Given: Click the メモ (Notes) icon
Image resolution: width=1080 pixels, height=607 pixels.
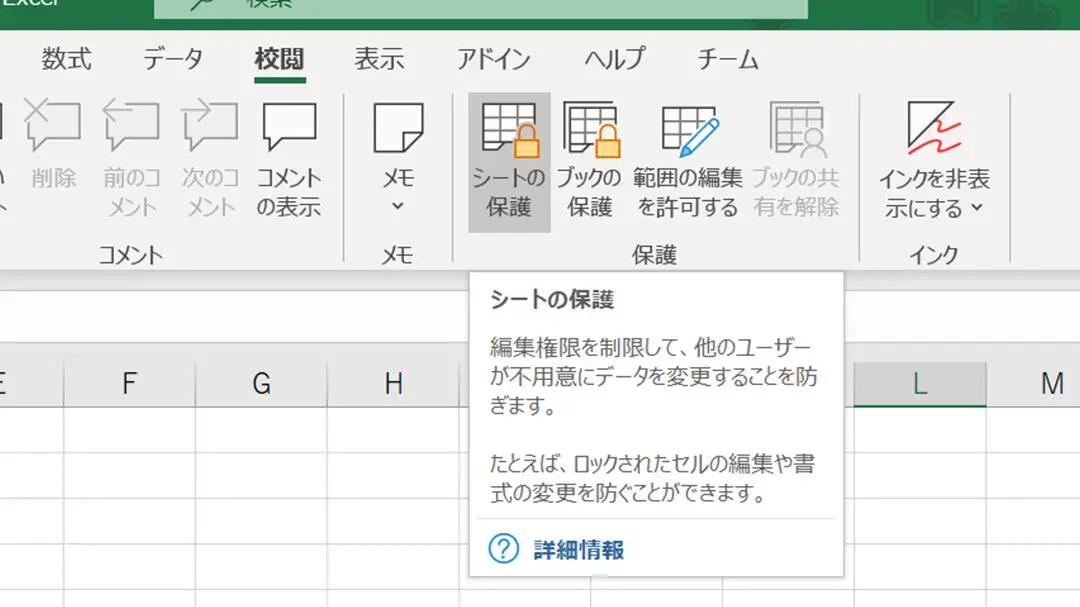Looking at the screenshot, I should [x=397, y=131].
